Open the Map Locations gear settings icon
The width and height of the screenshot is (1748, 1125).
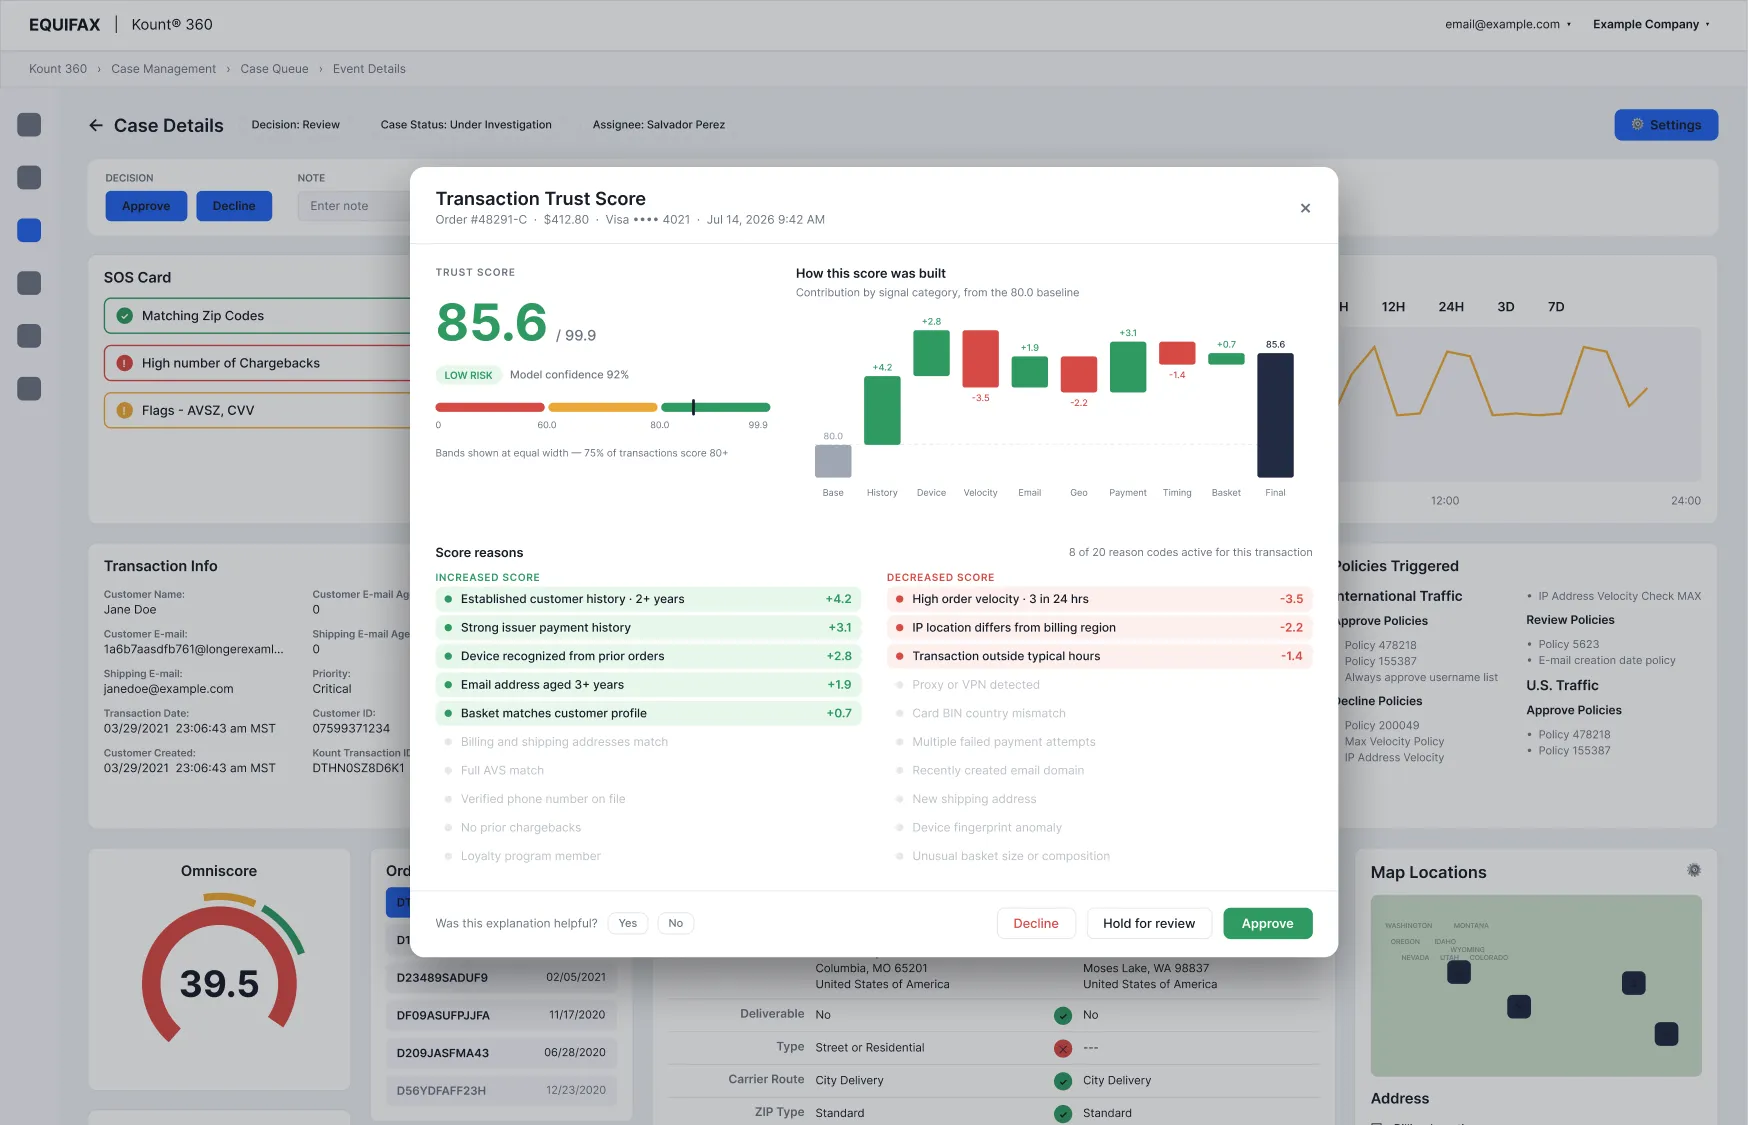point(1694,870)
